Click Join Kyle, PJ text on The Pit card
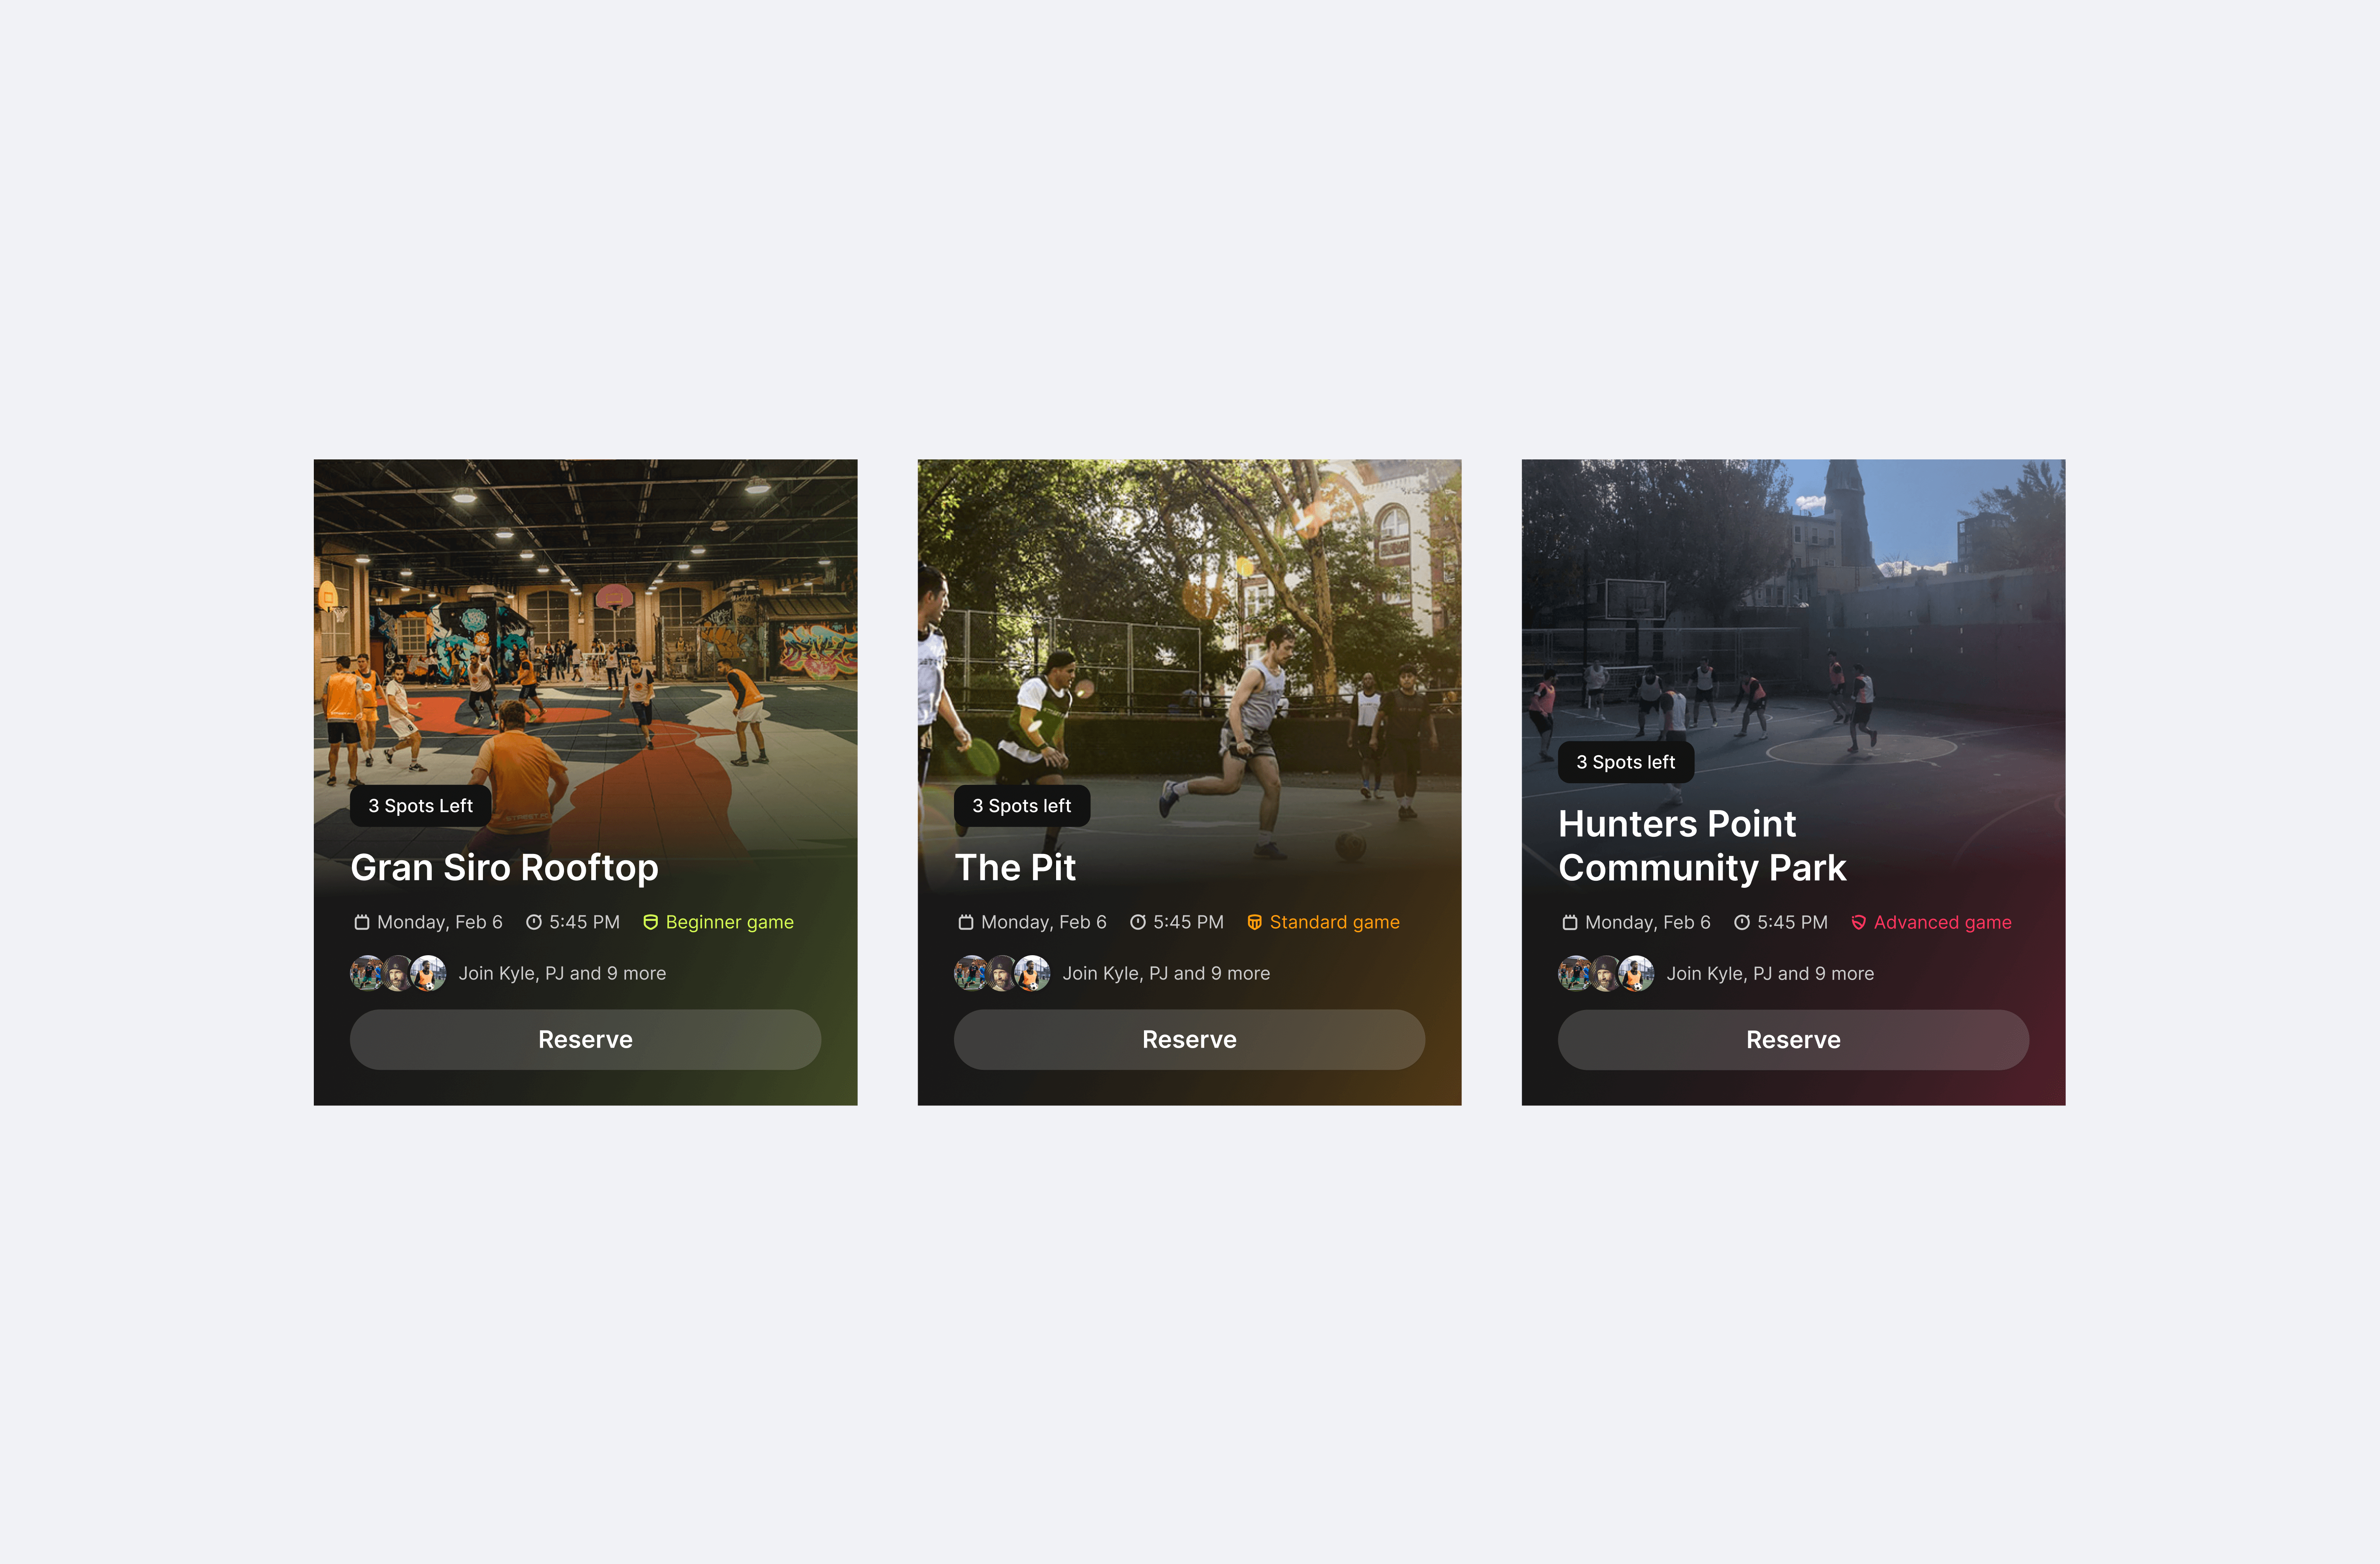This screenshot has height=1564, width=2380. tap(1166, 973)
